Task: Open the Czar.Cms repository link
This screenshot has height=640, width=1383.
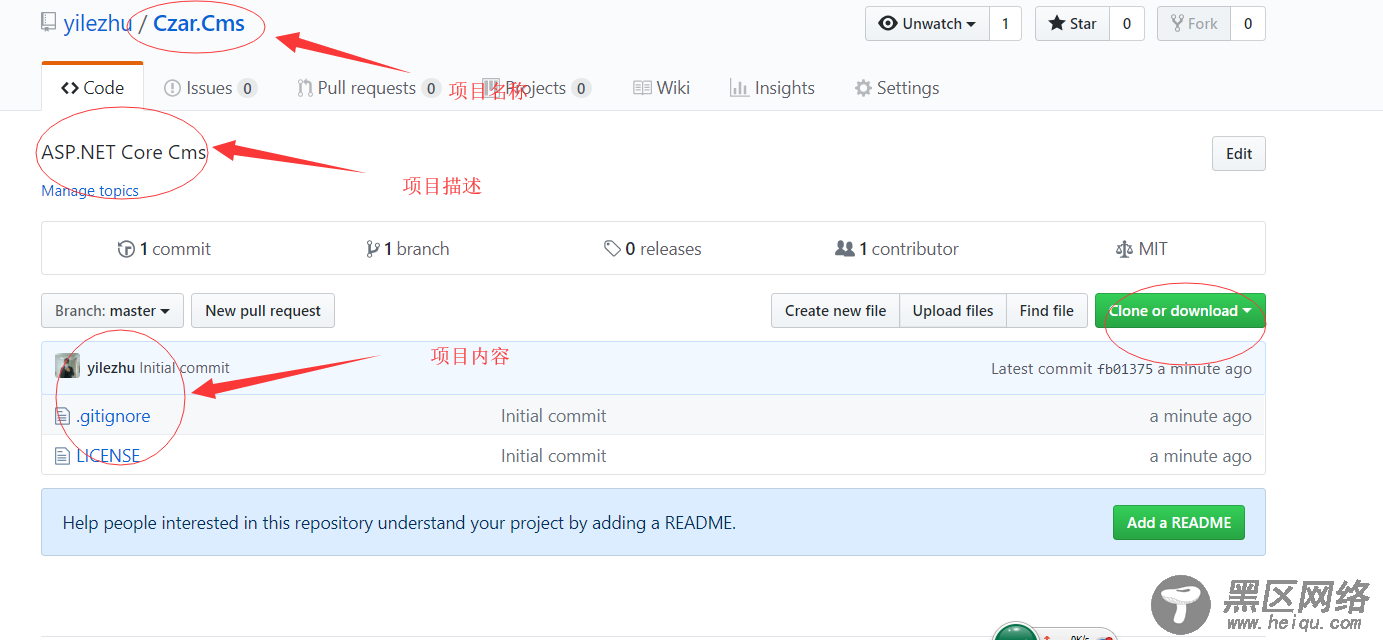Action: [199, 24]
